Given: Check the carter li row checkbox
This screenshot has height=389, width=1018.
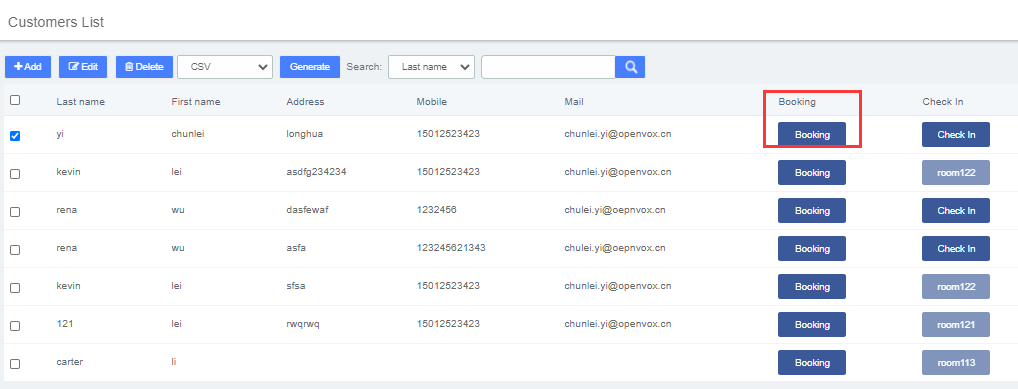Looking at the screenshot, I should pos(16,364).
